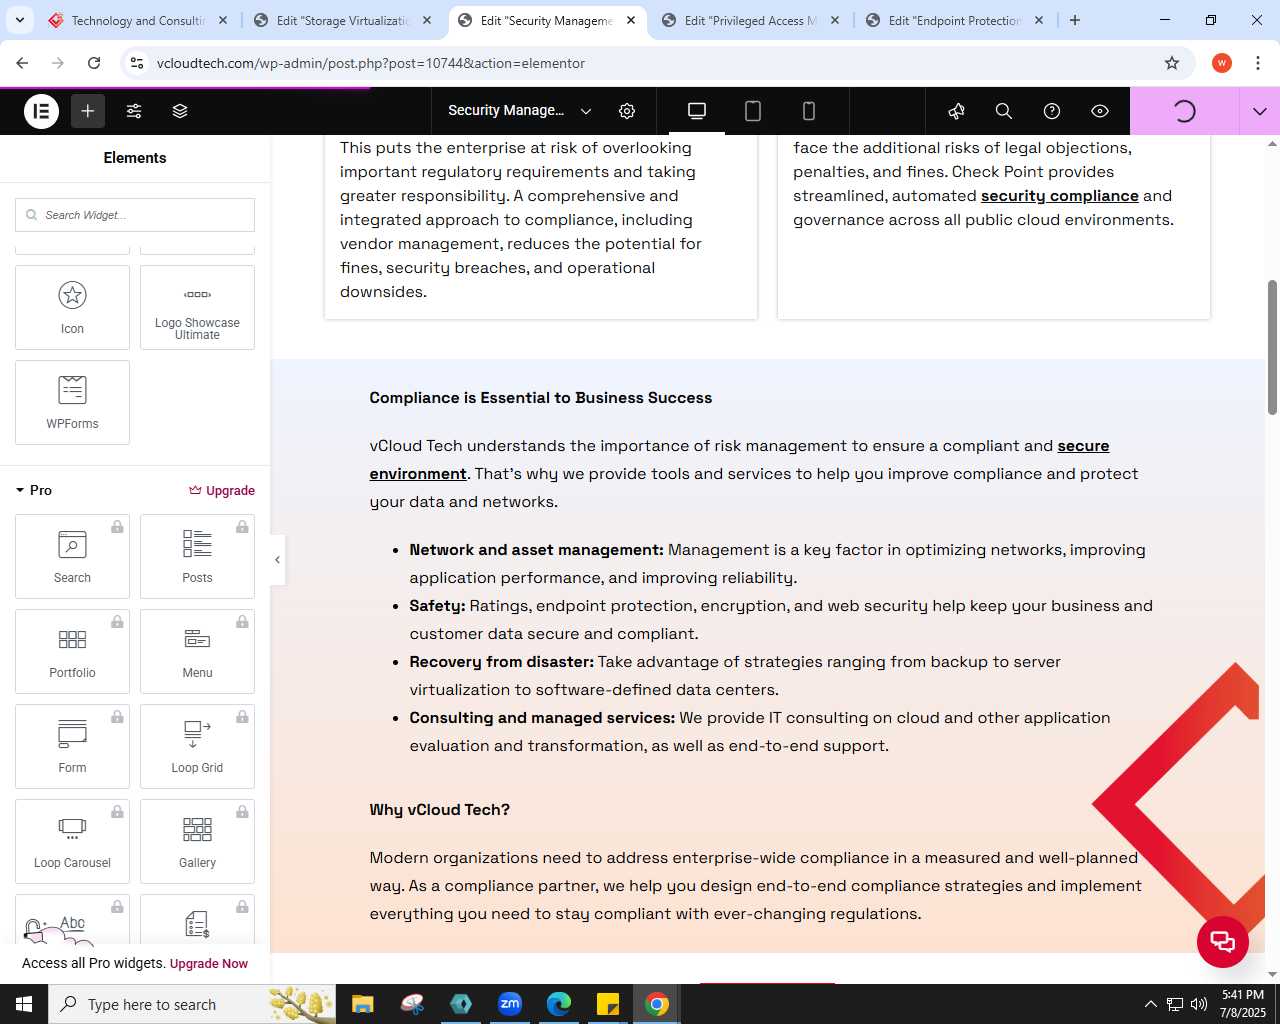Click the Search Widget input field

click(135, 215)
